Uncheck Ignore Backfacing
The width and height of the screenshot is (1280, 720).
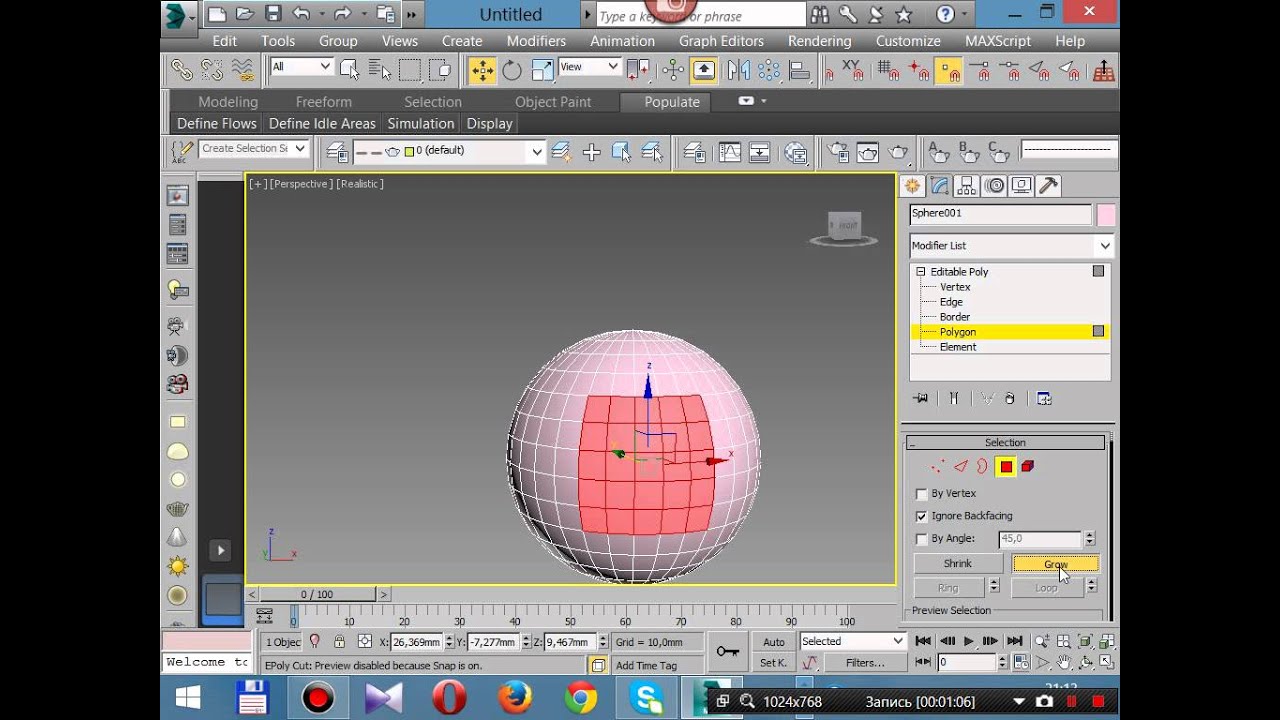click(x=922, y=516)
